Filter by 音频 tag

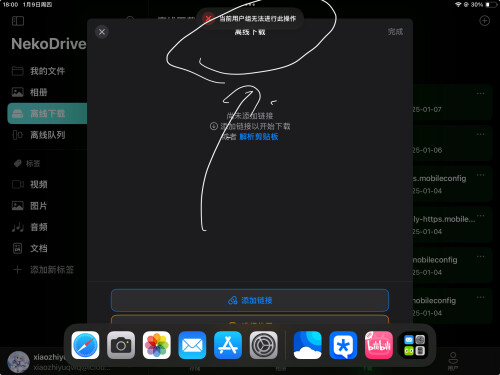click(47, 227)
